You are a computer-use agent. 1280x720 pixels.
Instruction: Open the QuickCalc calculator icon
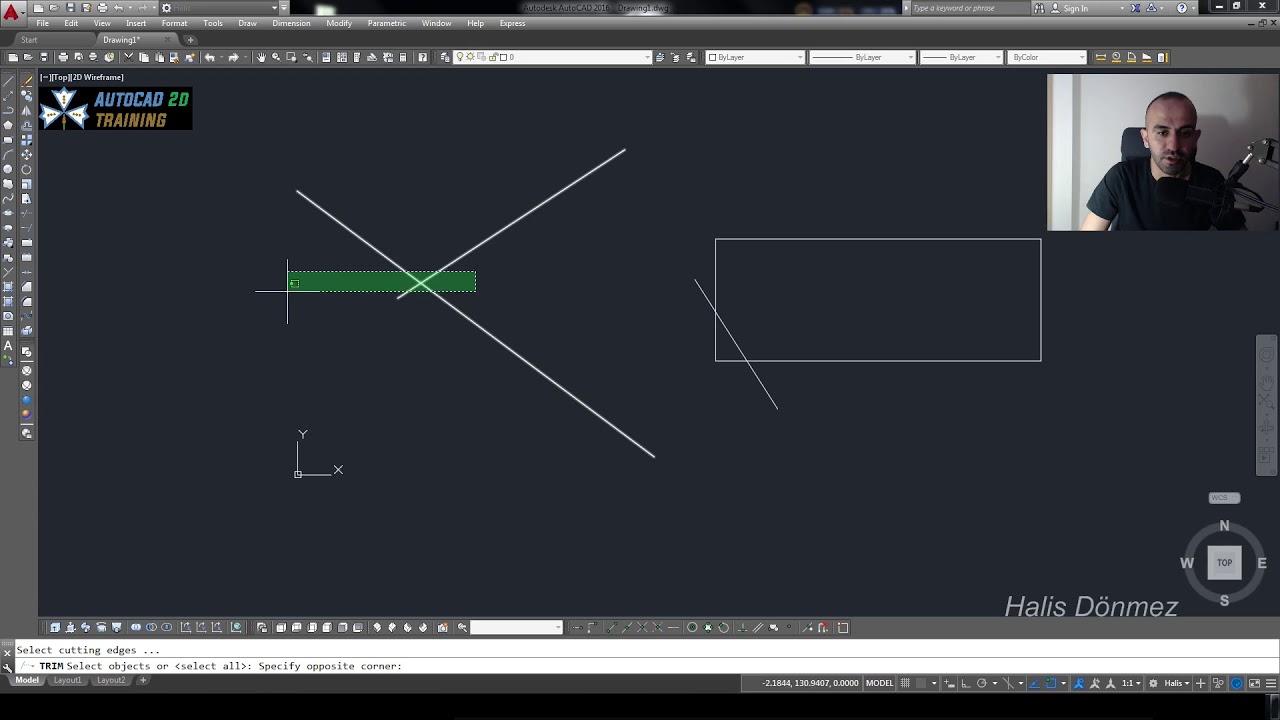point(403,57)
